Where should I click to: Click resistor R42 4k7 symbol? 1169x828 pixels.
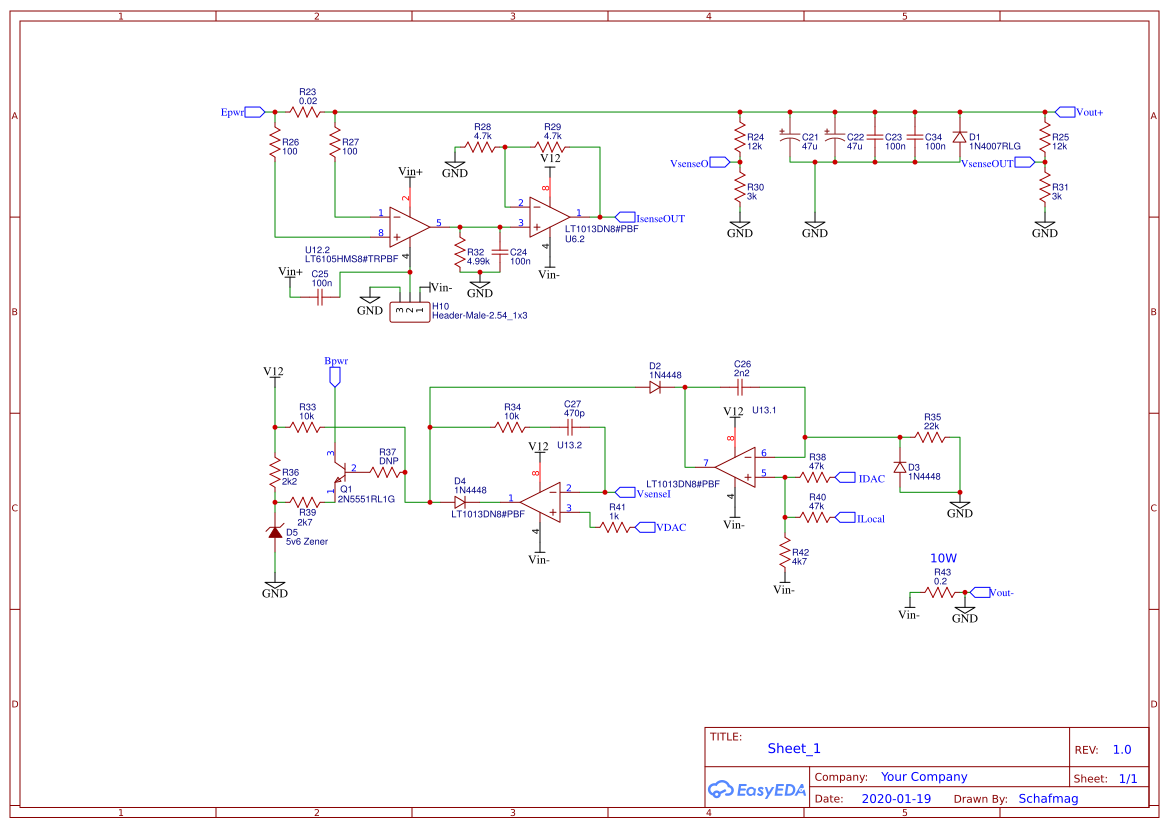point(784,552)
